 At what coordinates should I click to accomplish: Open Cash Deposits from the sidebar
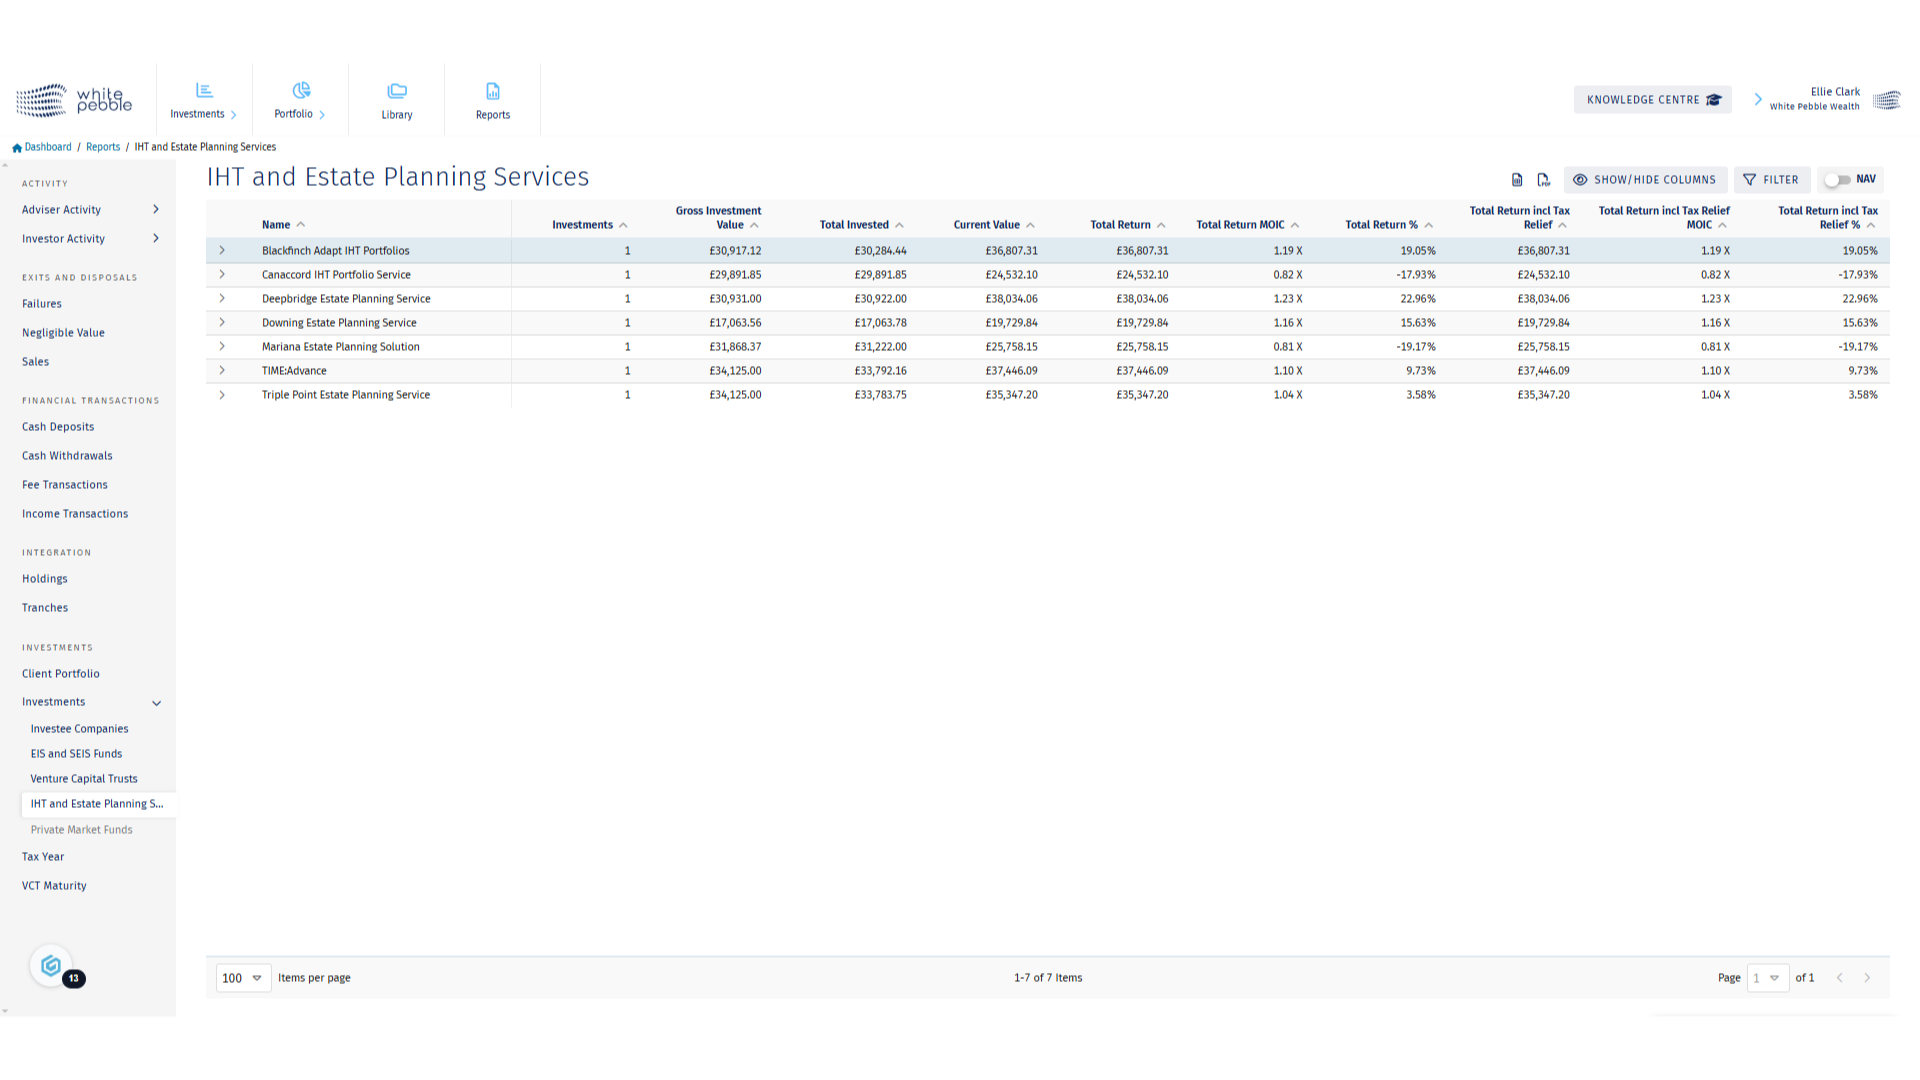point(58,427)
